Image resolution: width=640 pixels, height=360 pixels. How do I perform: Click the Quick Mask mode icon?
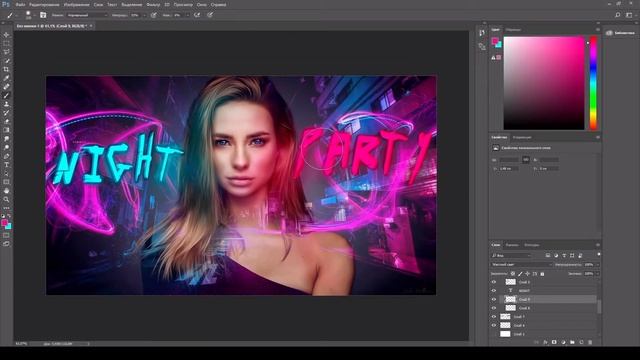click(x=6, y=235)
